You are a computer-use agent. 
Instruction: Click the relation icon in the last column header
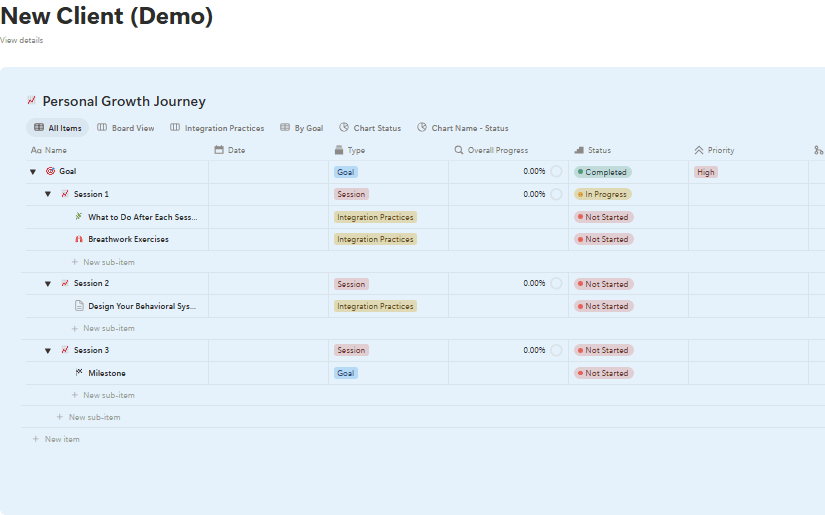[x=819, y=150]
